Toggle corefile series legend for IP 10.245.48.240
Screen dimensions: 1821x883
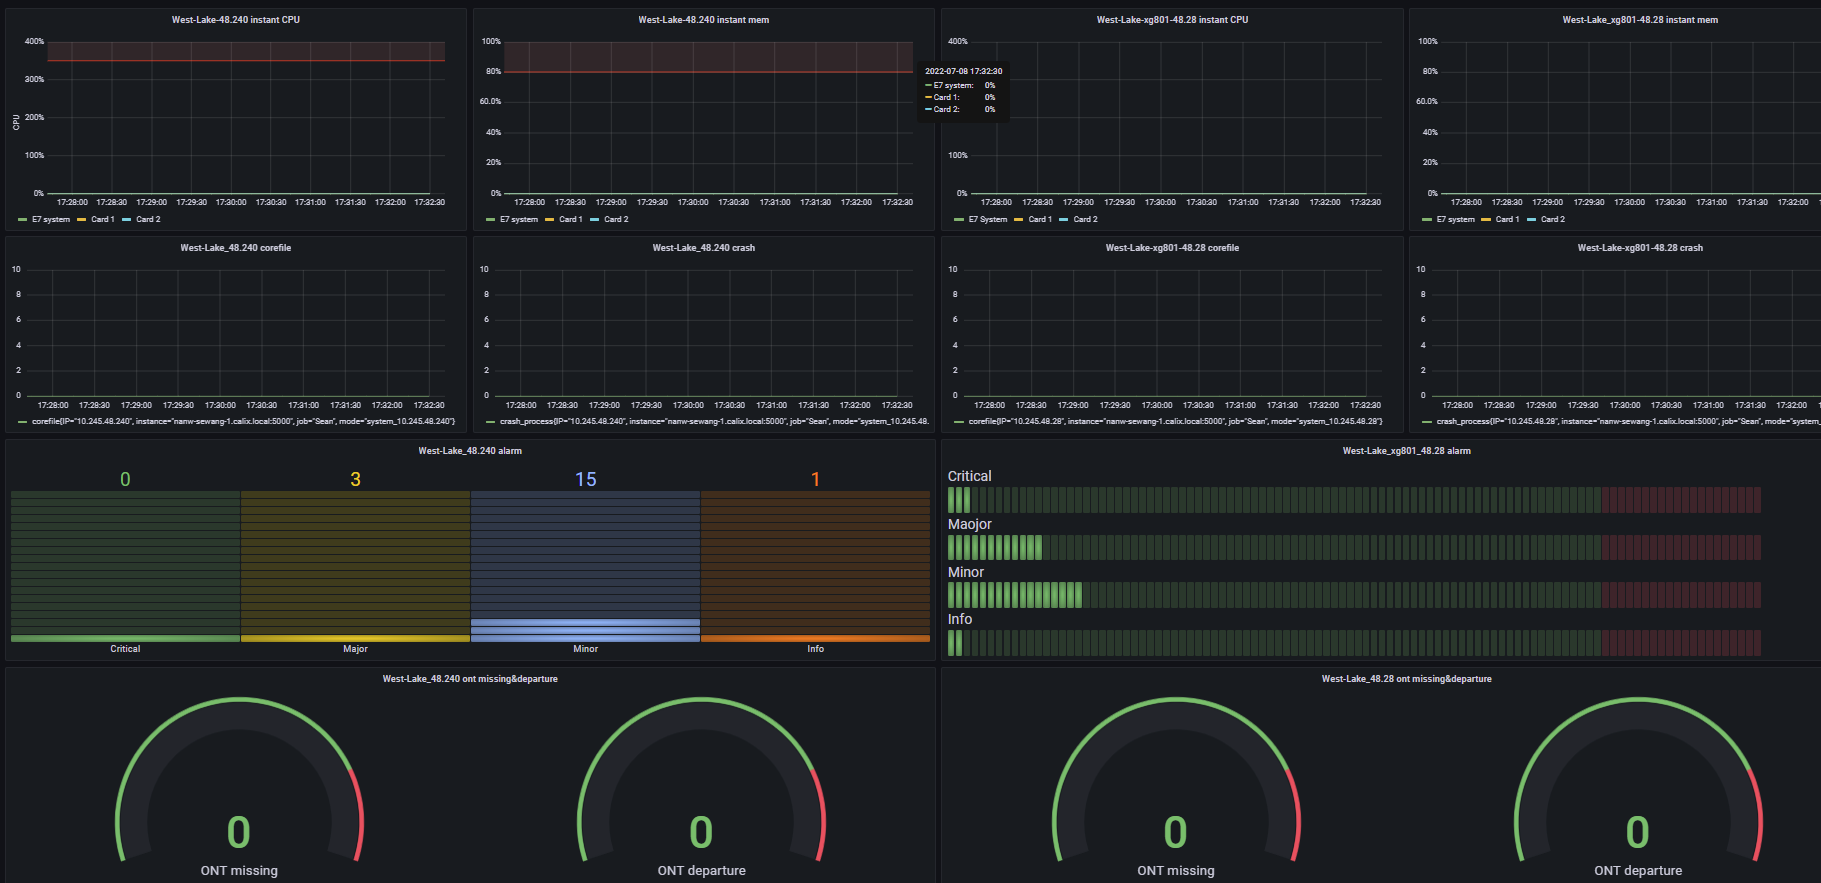point(243,422)
